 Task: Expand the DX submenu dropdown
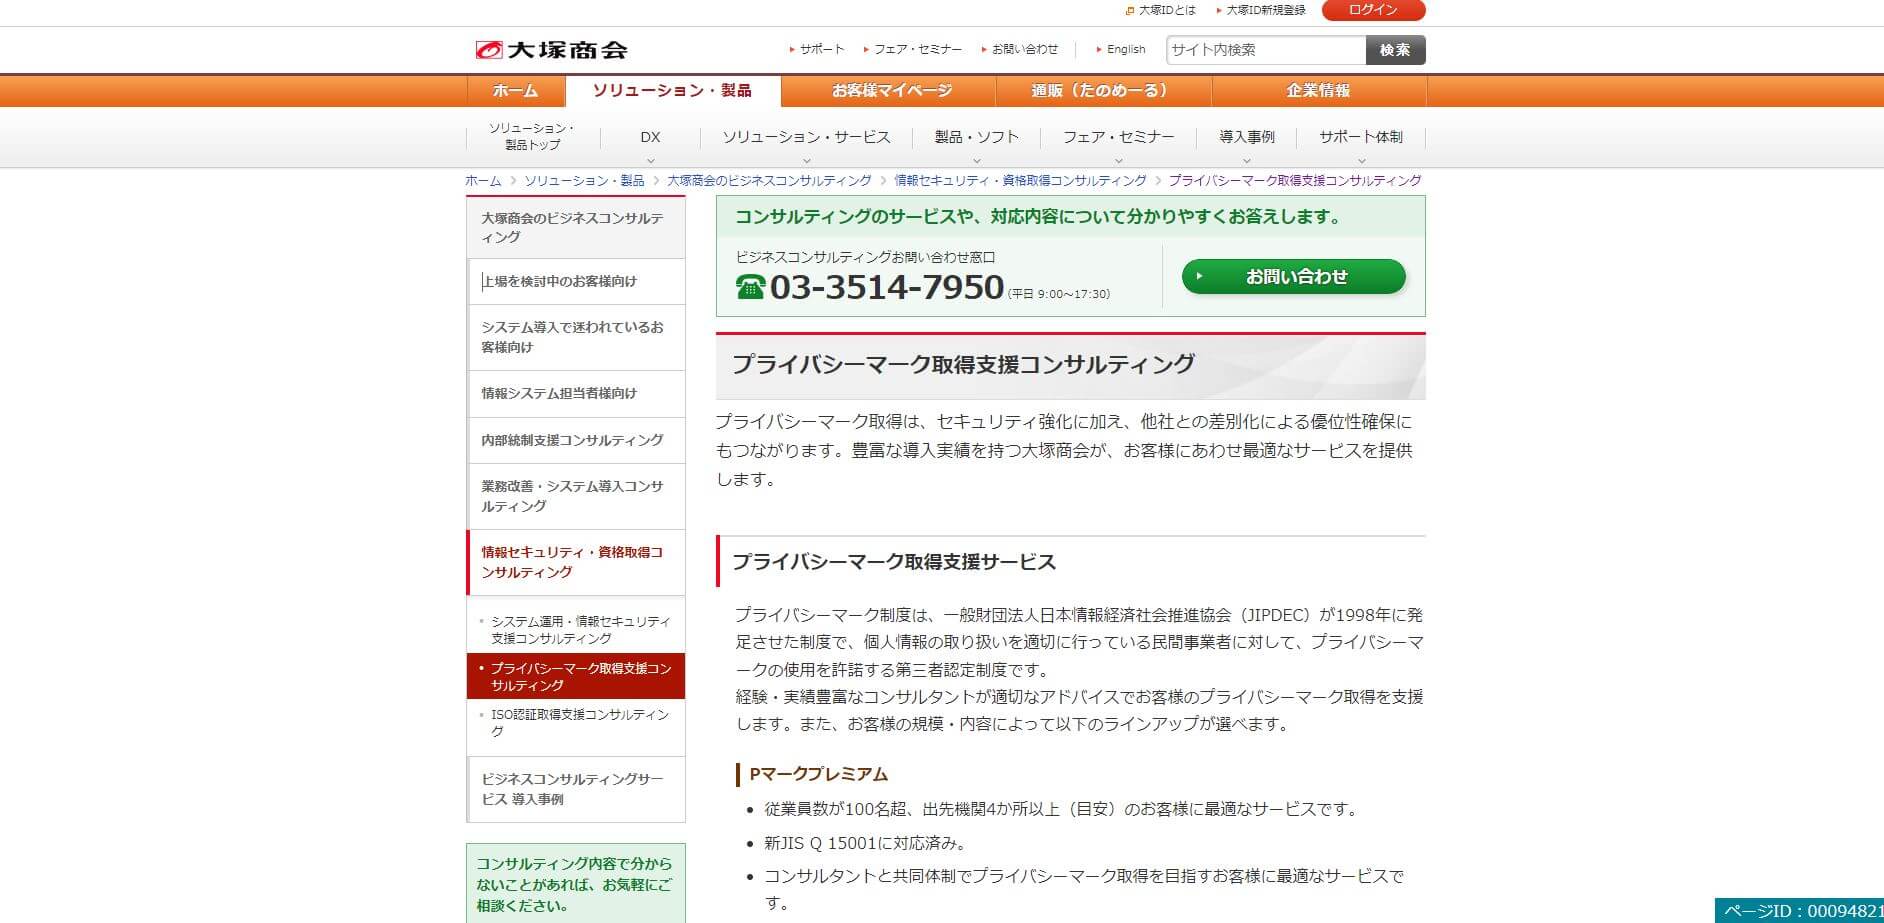coord(651,139)
